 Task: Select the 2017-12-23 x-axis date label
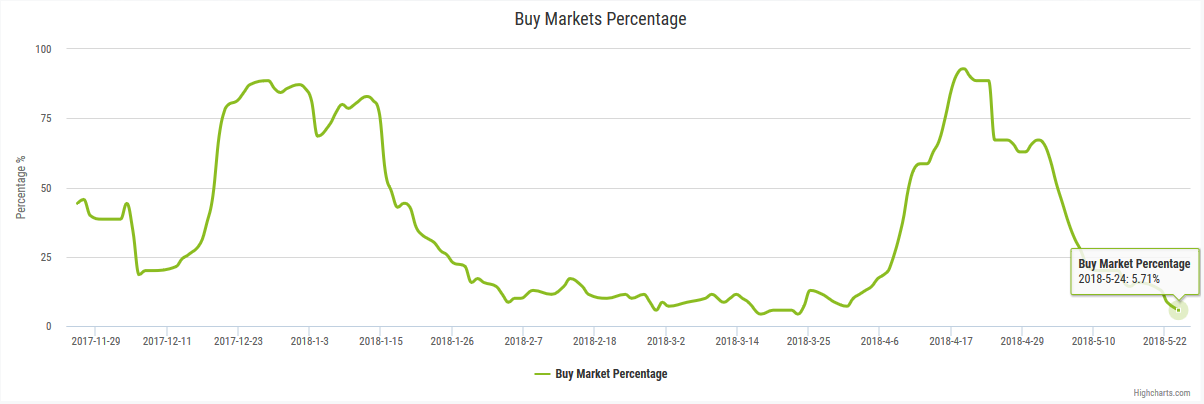tap(238, 341)
